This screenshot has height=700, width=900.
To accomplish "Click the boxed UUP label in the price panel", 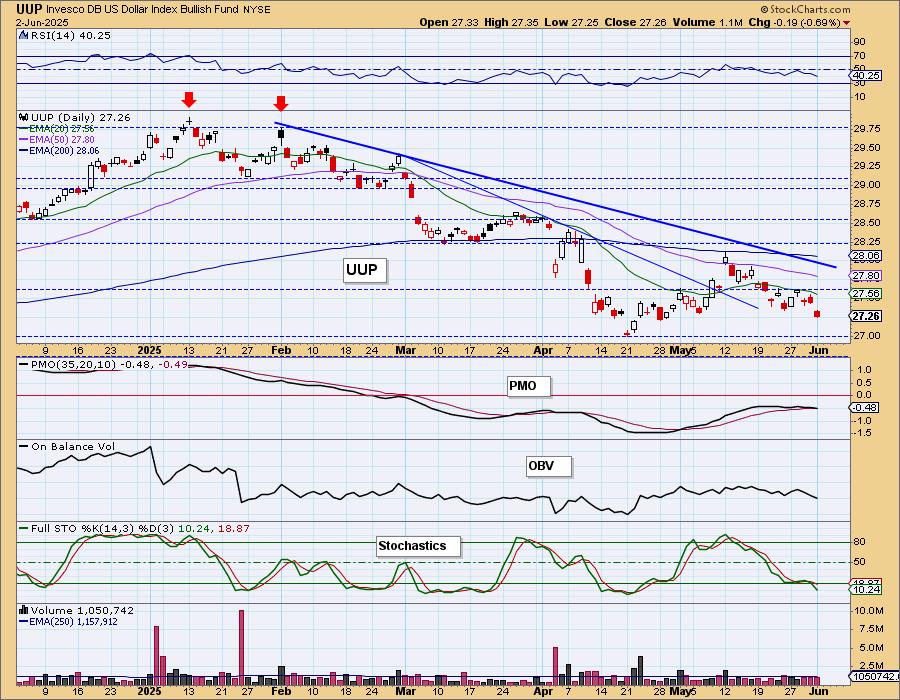I will tap(365, 270).
